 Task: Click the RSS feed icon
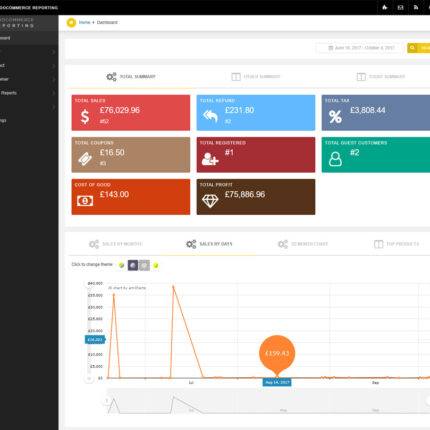pos(416,7)
